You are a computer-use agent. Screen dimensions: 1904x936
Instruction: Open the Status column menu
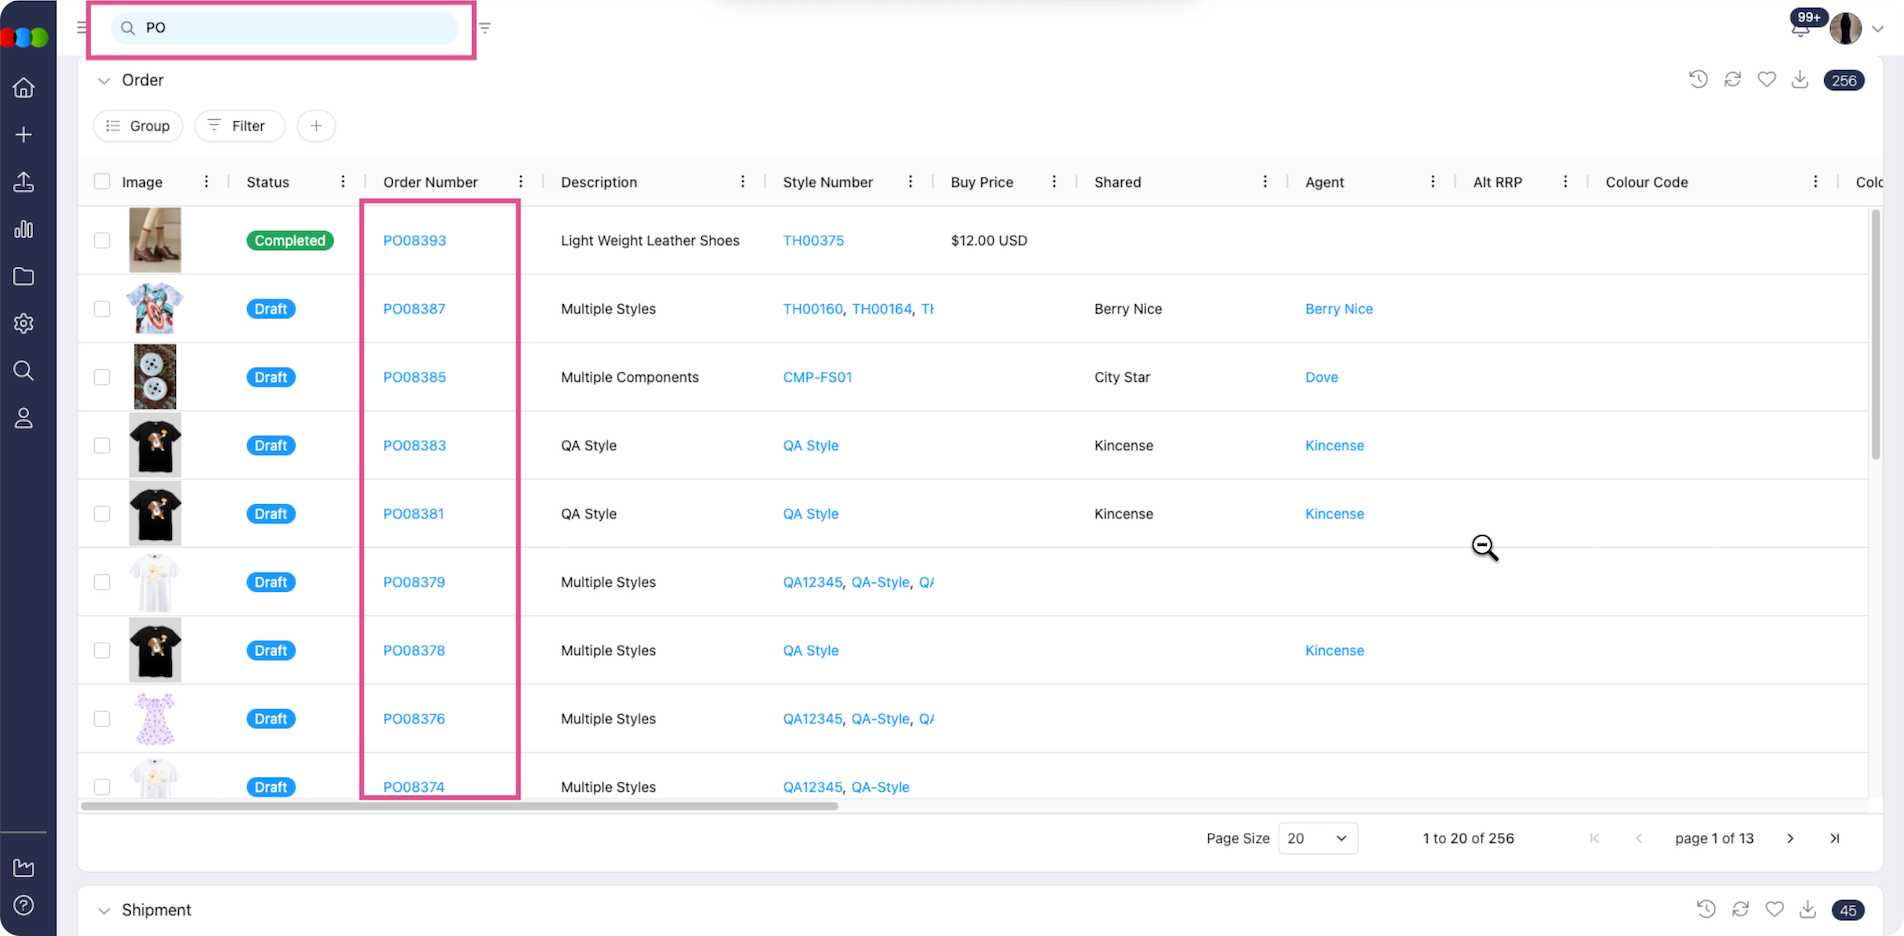[343, 182]
